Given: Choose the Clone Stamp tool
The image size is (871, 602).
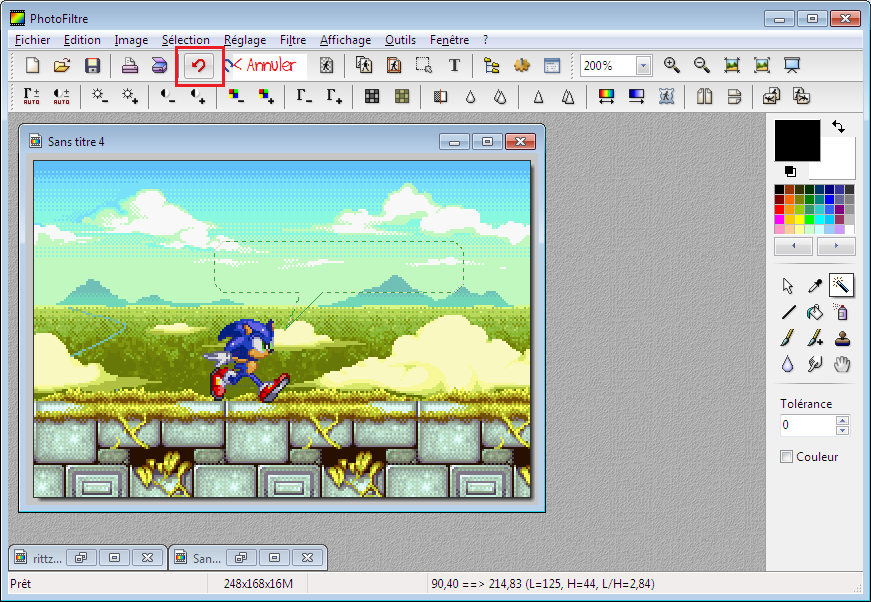Looking at the screenshot, I should (841, 338).
